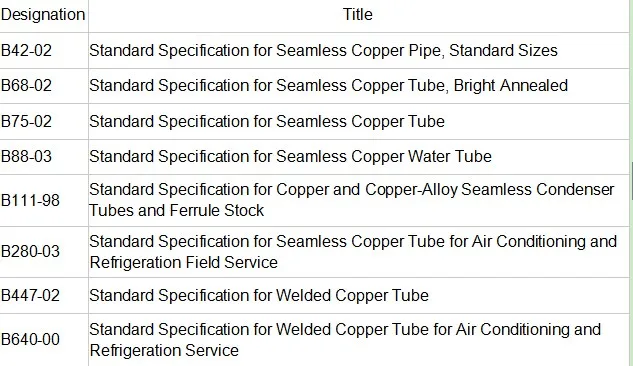Click the Seamless Copper Tube title cell
633x366 pixels.
click(x=358, y=121)
